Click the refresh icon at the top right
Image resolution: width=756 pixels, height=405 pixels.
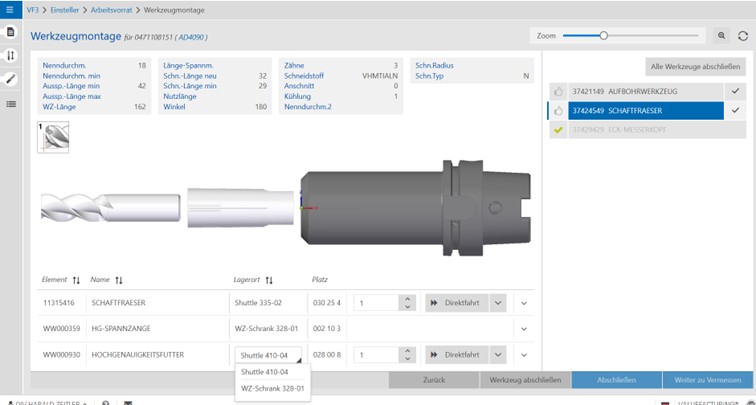743,35
